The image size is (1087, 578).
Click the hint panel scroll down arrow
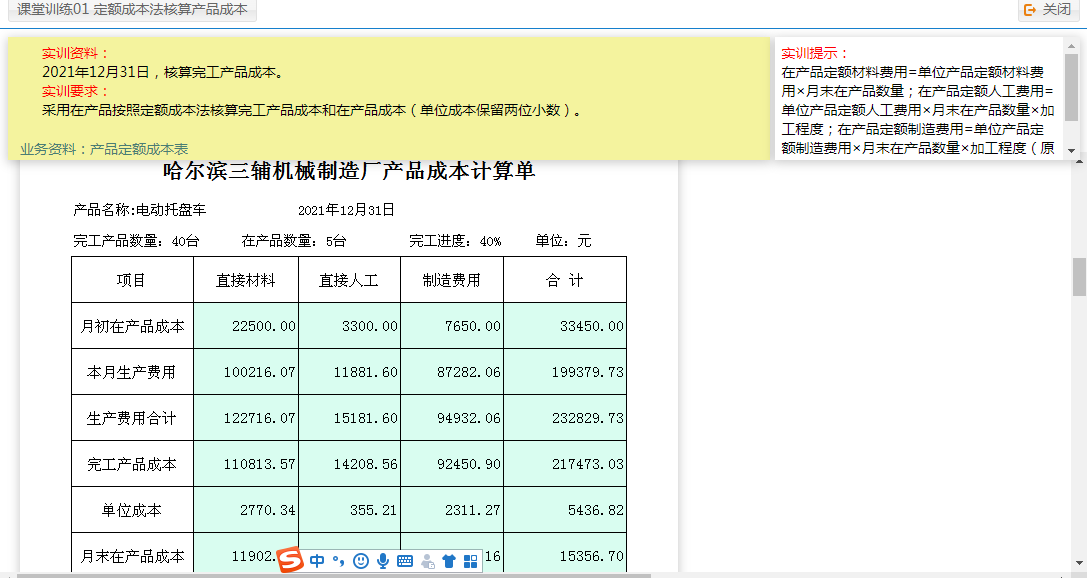click(x=1071, y=150)
